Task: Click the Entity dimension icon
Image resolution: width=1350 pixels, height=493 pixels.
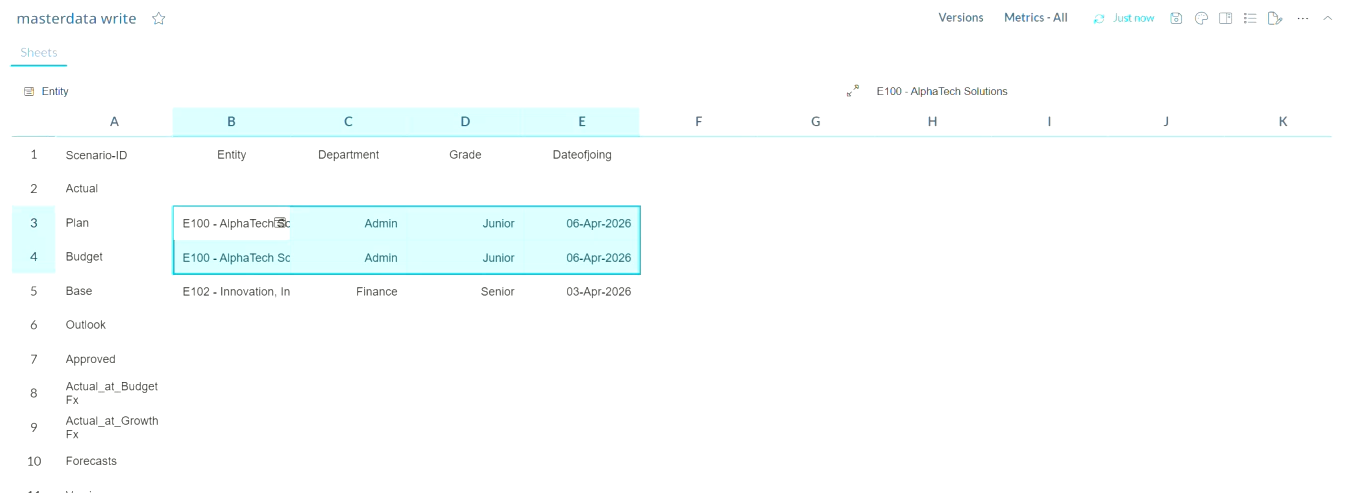Action: coord(29,91)
